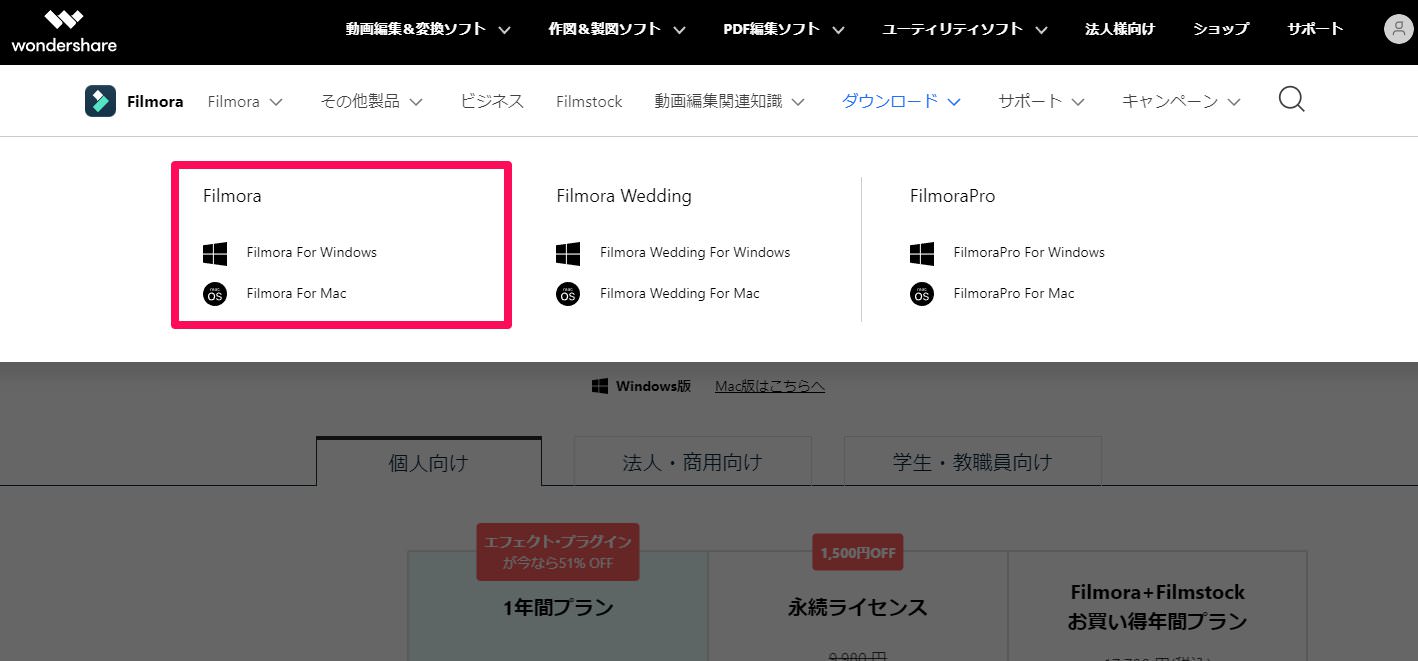Expand the サポート dropdown in Filmora bar
The image size is (1418, 661).
click(x=1041, y=101)
